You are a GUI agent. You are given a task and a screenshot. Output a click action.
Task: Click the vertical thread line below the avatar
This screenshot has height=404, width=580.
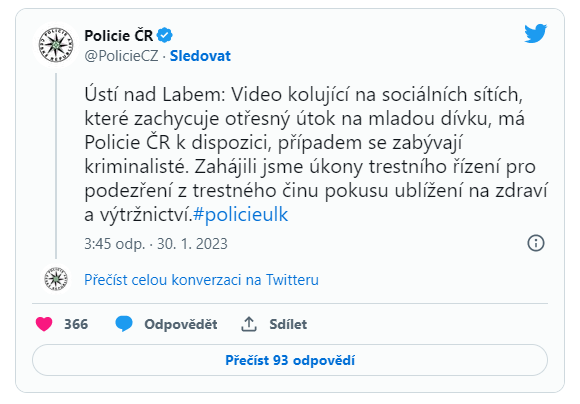(x=56, y=166)
